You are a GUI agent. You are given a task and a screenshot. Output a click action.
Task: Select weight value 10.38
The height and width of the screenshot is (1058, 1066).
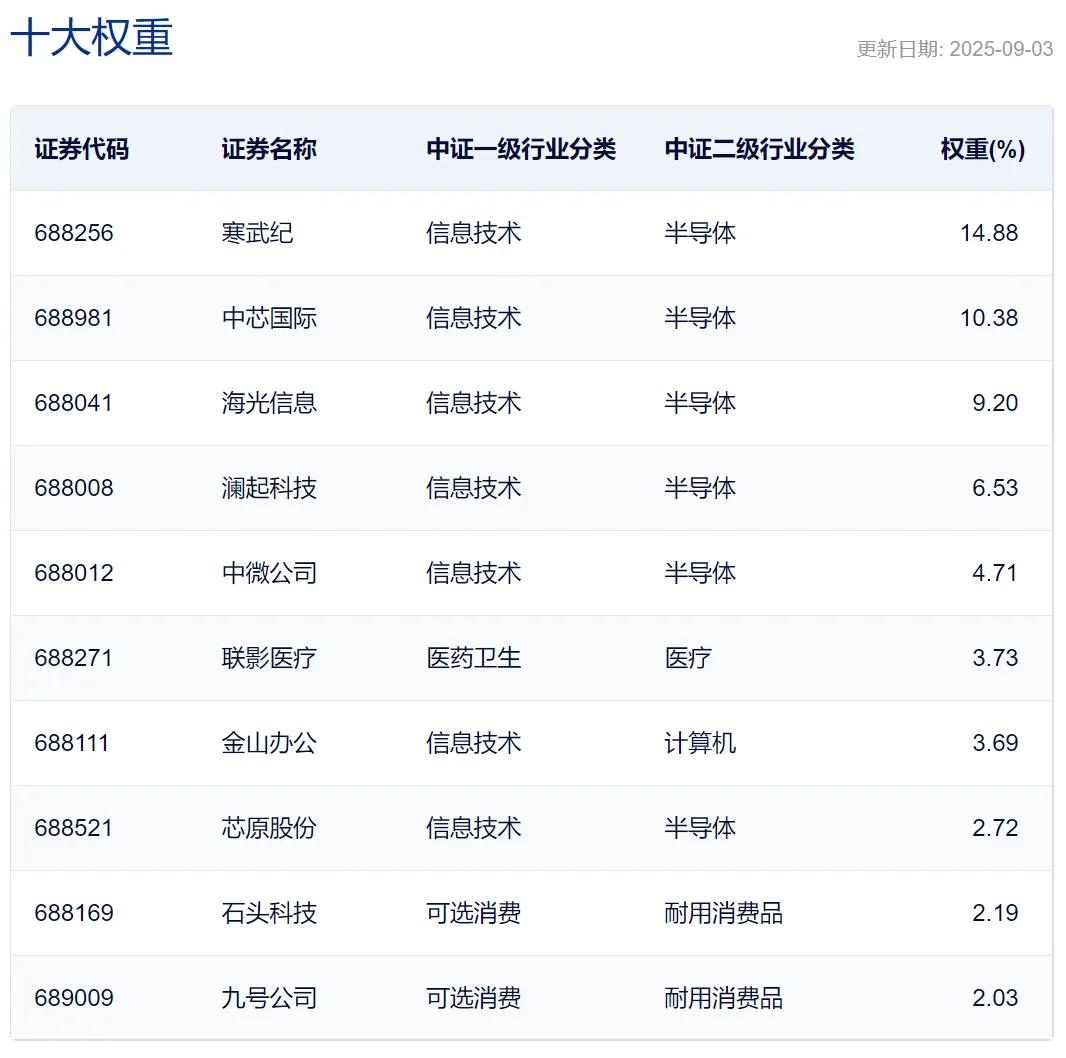click(989, 318)
